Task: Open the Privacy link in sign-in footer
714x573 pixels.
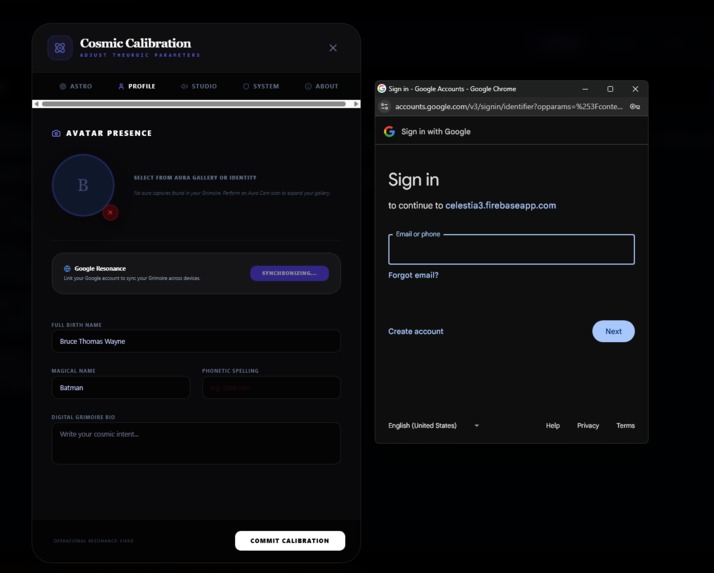Action: coord(588,425)
